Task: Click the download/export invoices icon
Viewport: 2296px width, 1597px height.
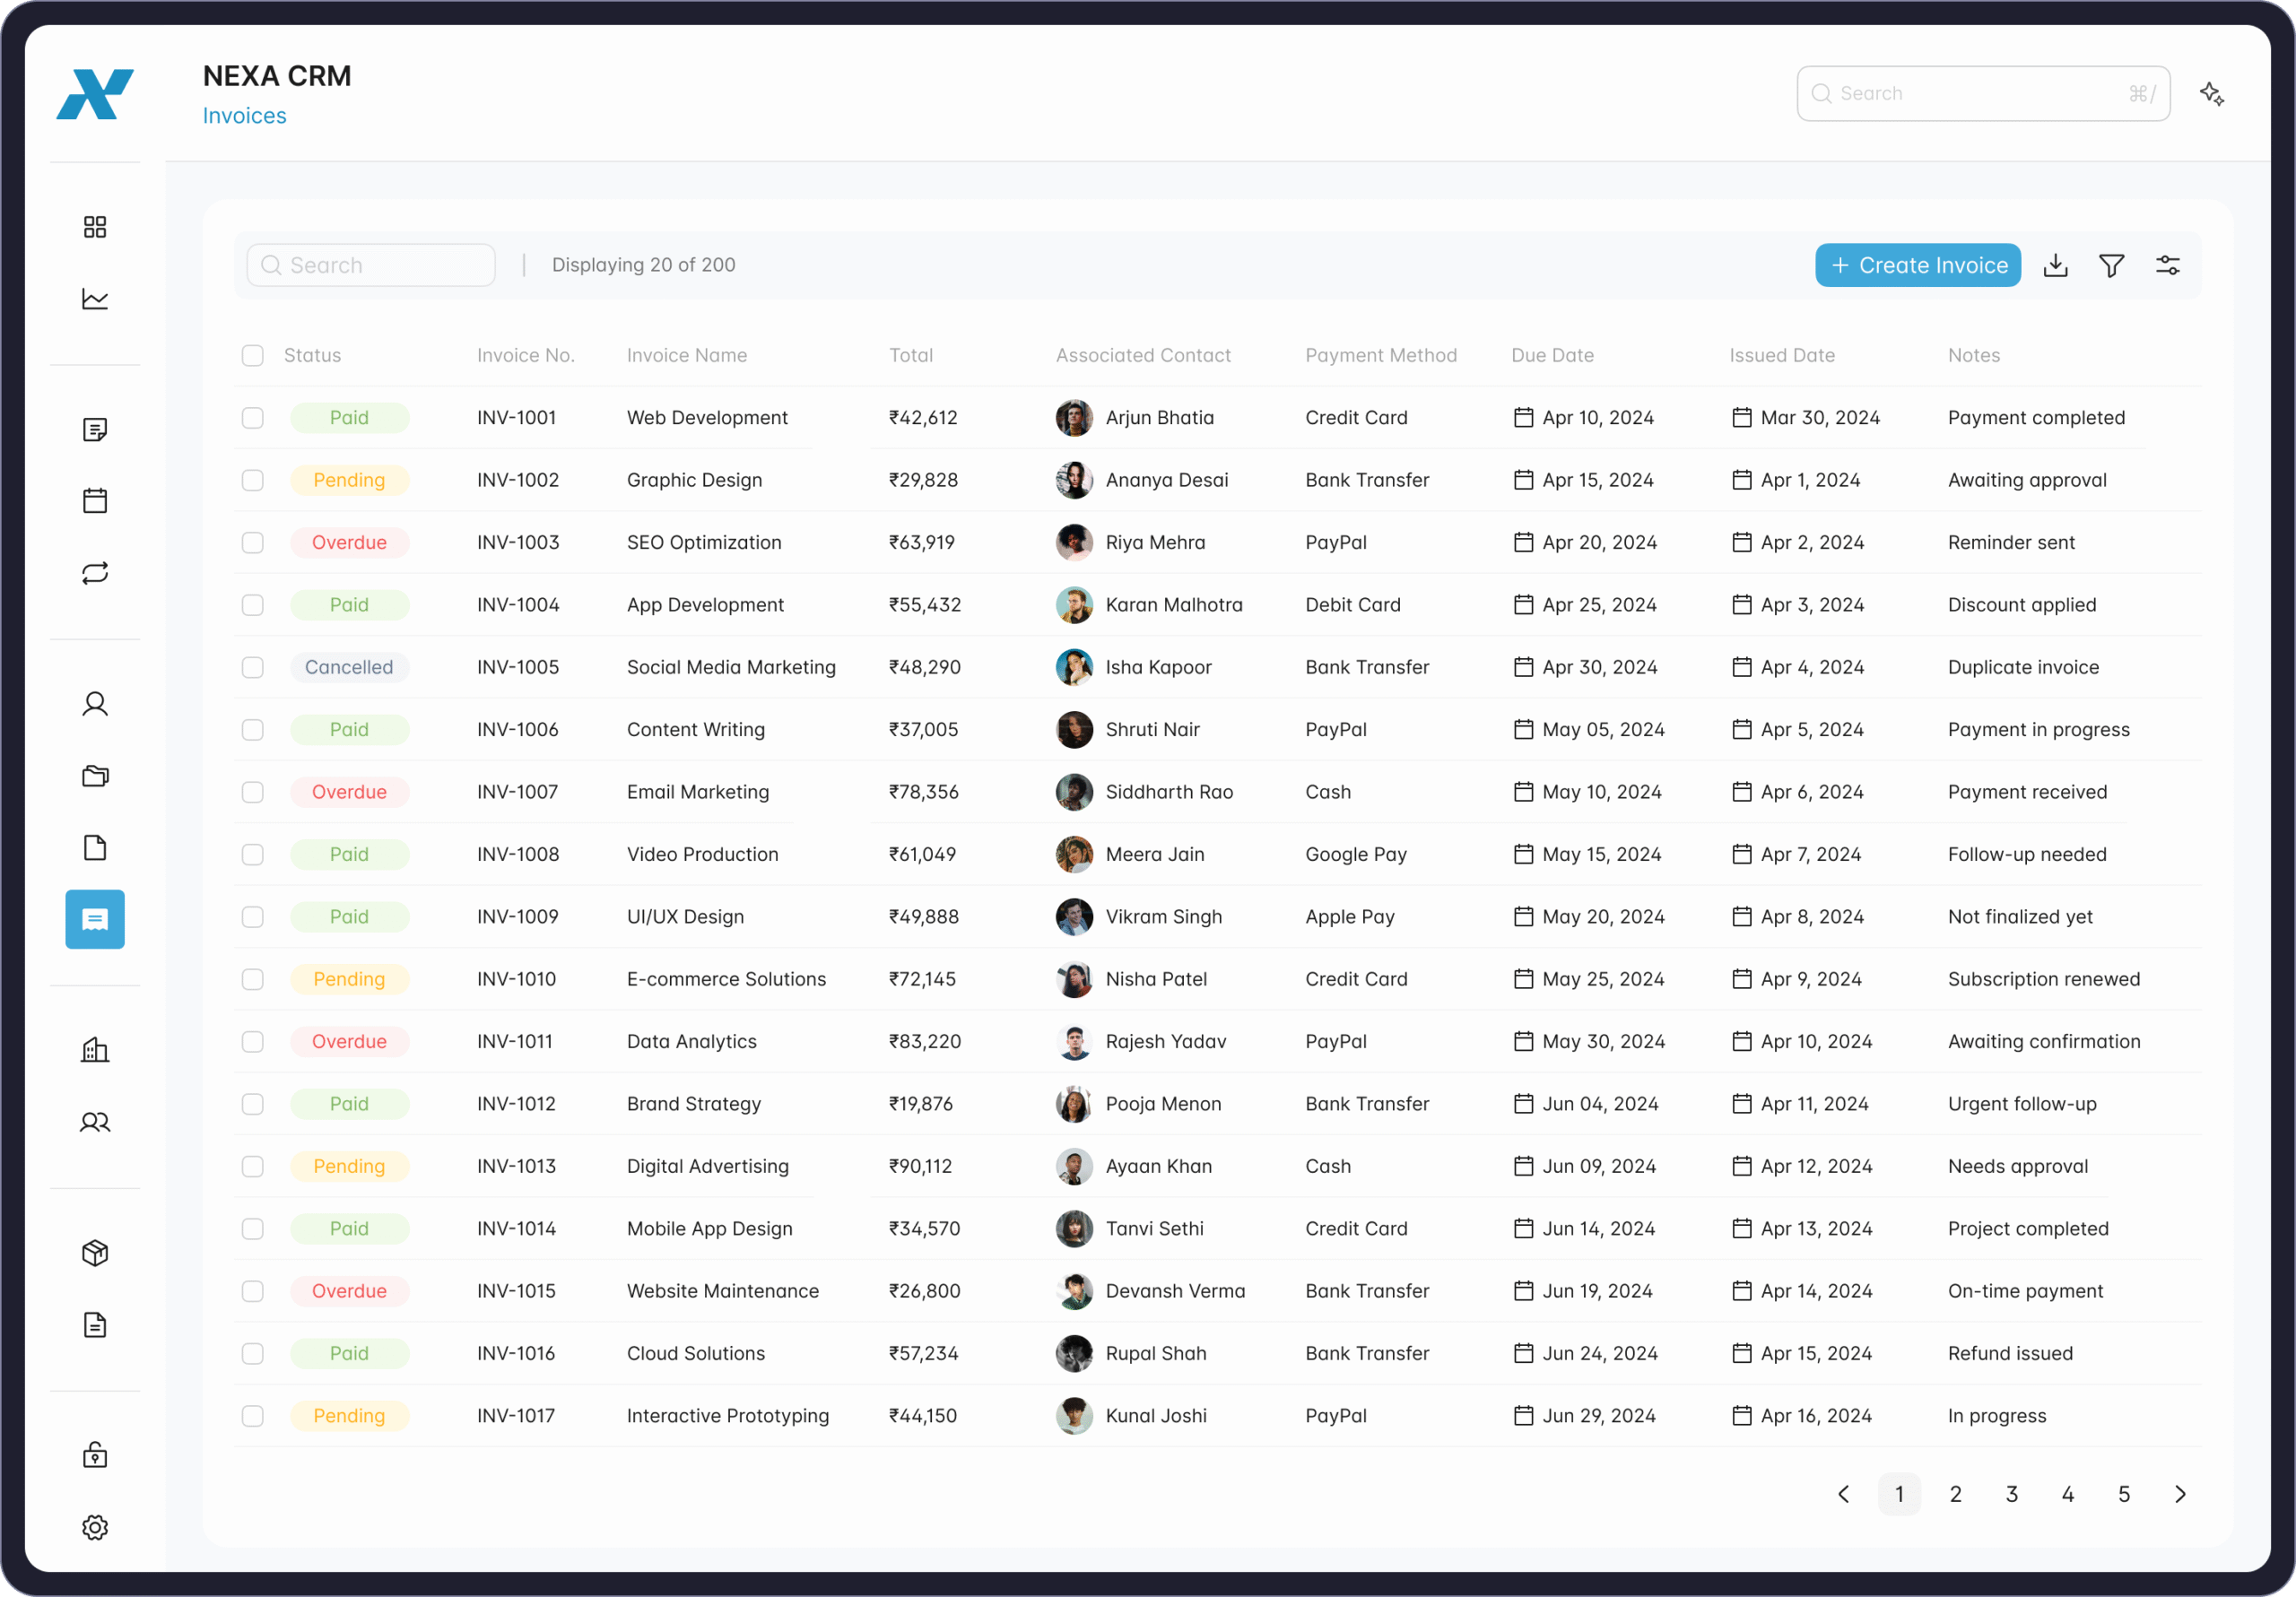Action: tap(2055, 265)
